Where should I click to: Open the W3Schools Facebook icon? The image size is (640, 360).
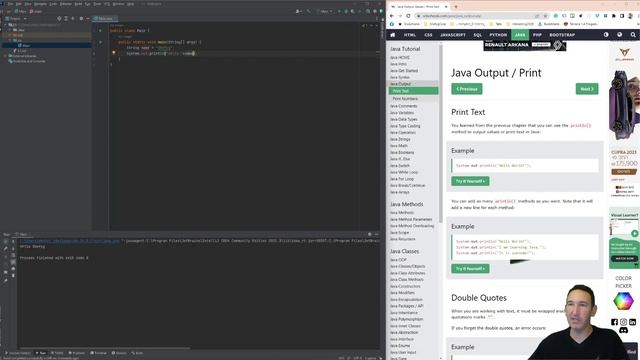614,322
